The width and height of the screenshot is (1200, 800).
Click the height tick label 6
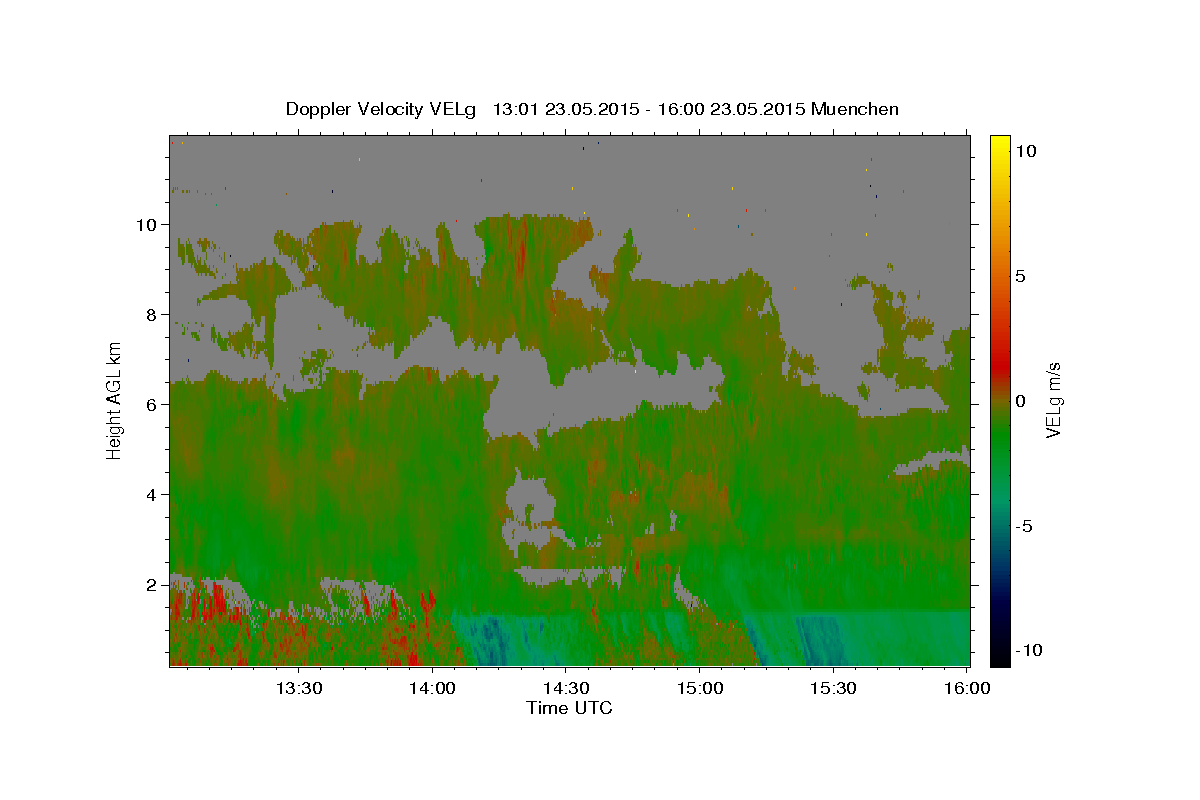pyautogui.click(x=151, y=404)
